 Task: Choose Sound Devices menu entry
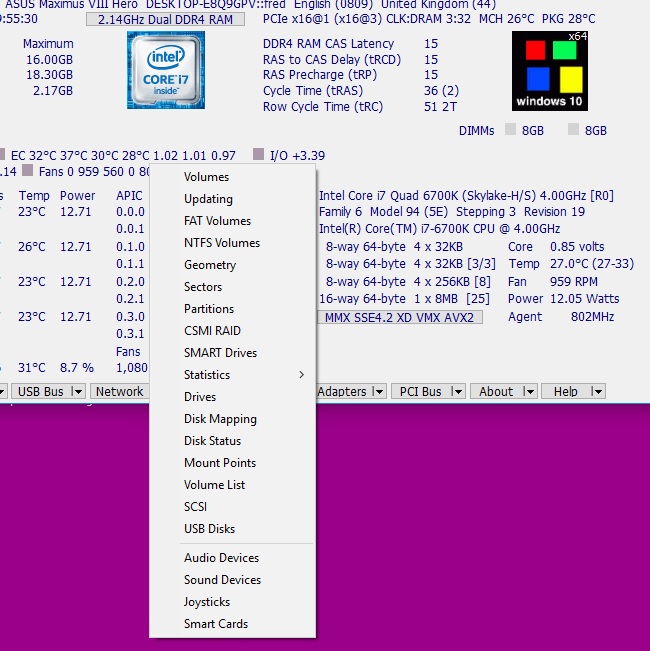coord(232,580)
